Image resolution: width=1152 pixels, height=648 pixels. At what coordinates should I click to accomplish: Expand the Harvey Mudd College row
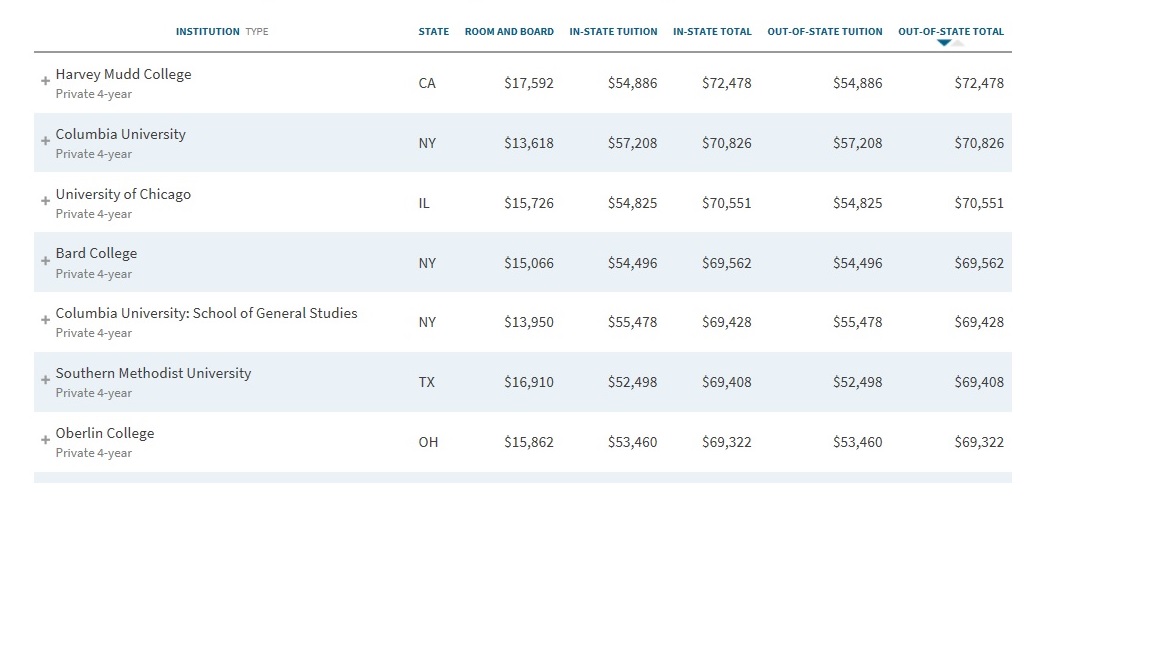(46, 81)
